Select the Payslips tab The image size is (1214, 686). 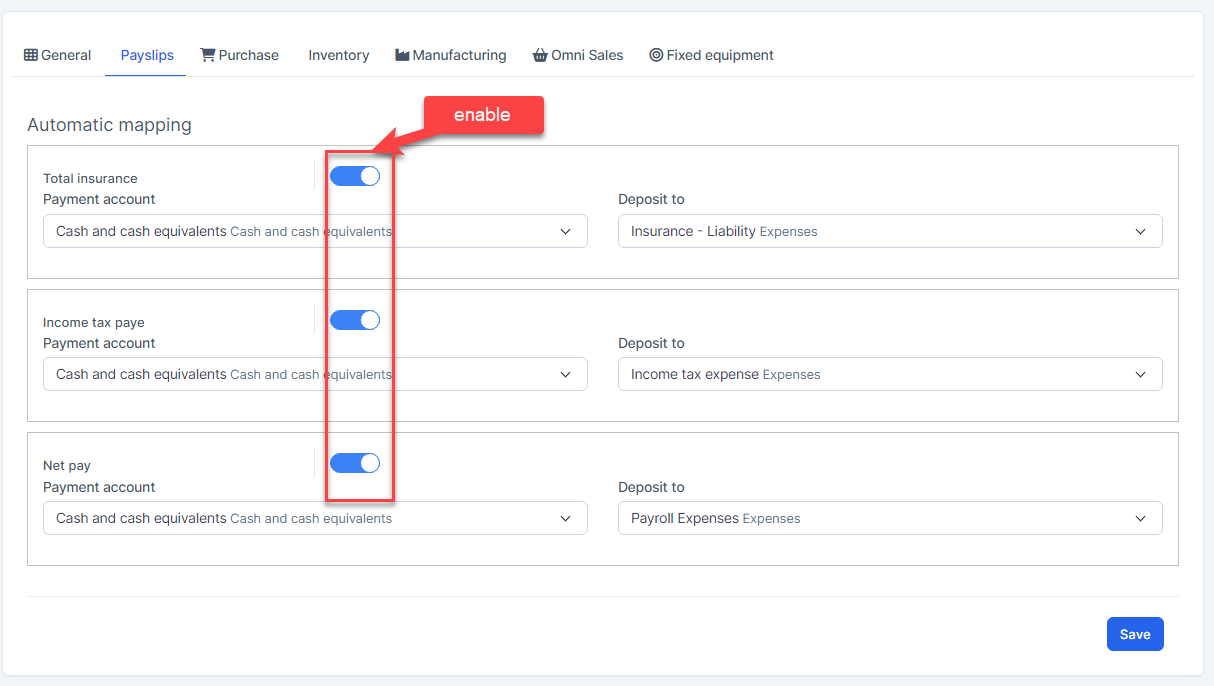coord(147,55)
